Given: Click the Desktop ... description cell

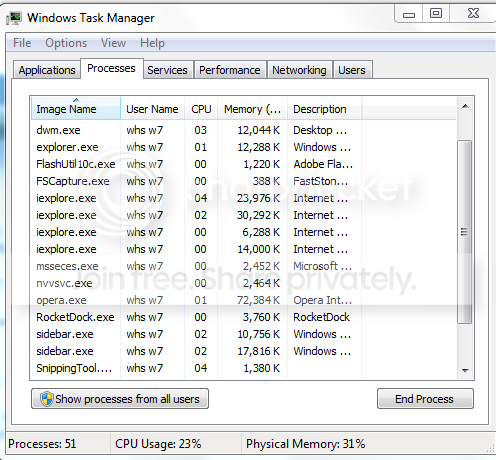Looking at the screenshot, I should pyautogui.click(x=320, y=130).
